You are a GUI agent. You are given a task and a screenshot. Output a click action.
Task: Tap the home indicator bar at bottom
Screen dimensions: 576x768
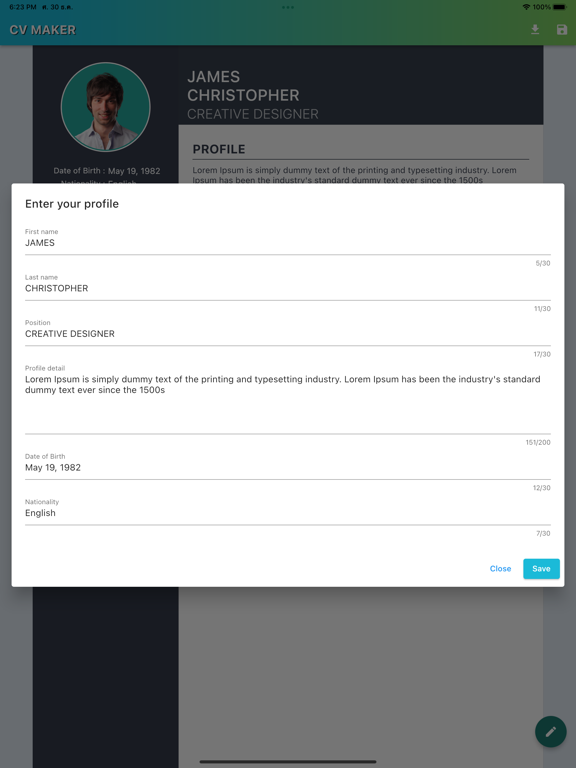288,762
